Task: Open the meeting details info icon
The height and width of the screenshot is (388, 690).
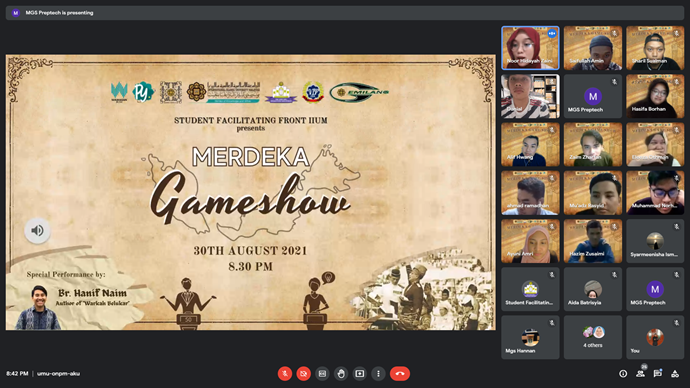Action: point(623,373)
